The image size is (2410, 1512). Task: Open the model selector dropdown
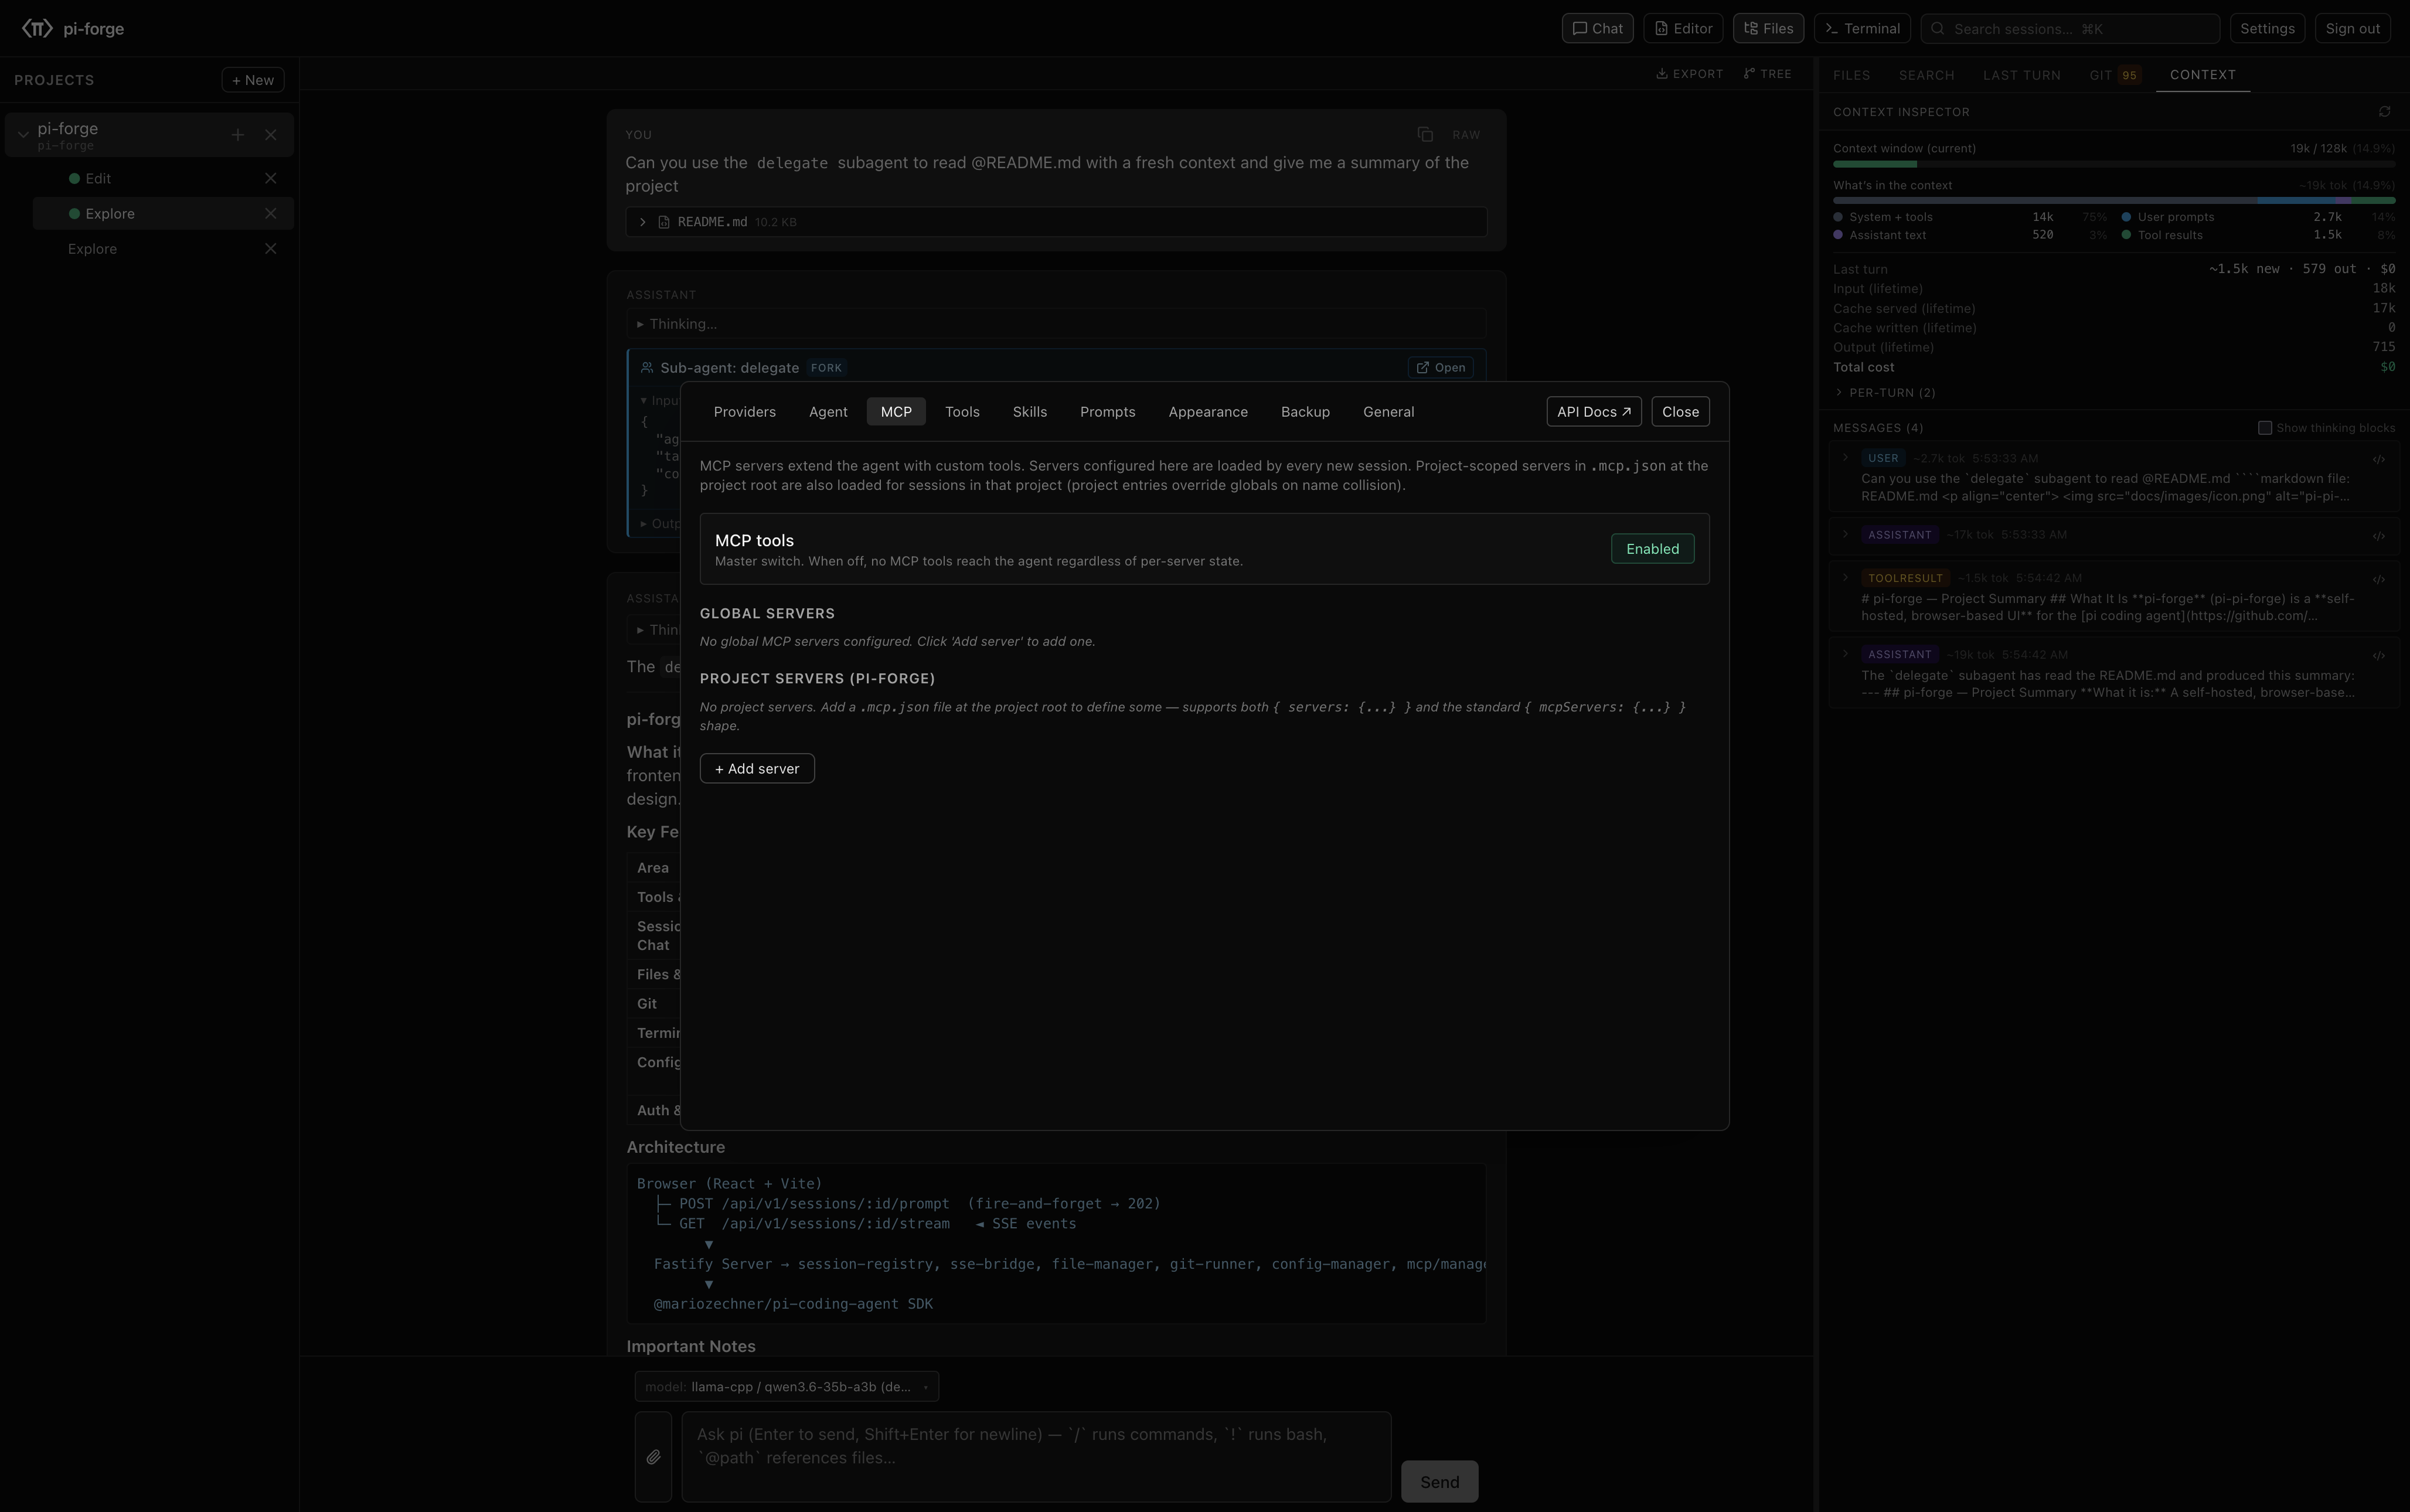click(787, 1387)
